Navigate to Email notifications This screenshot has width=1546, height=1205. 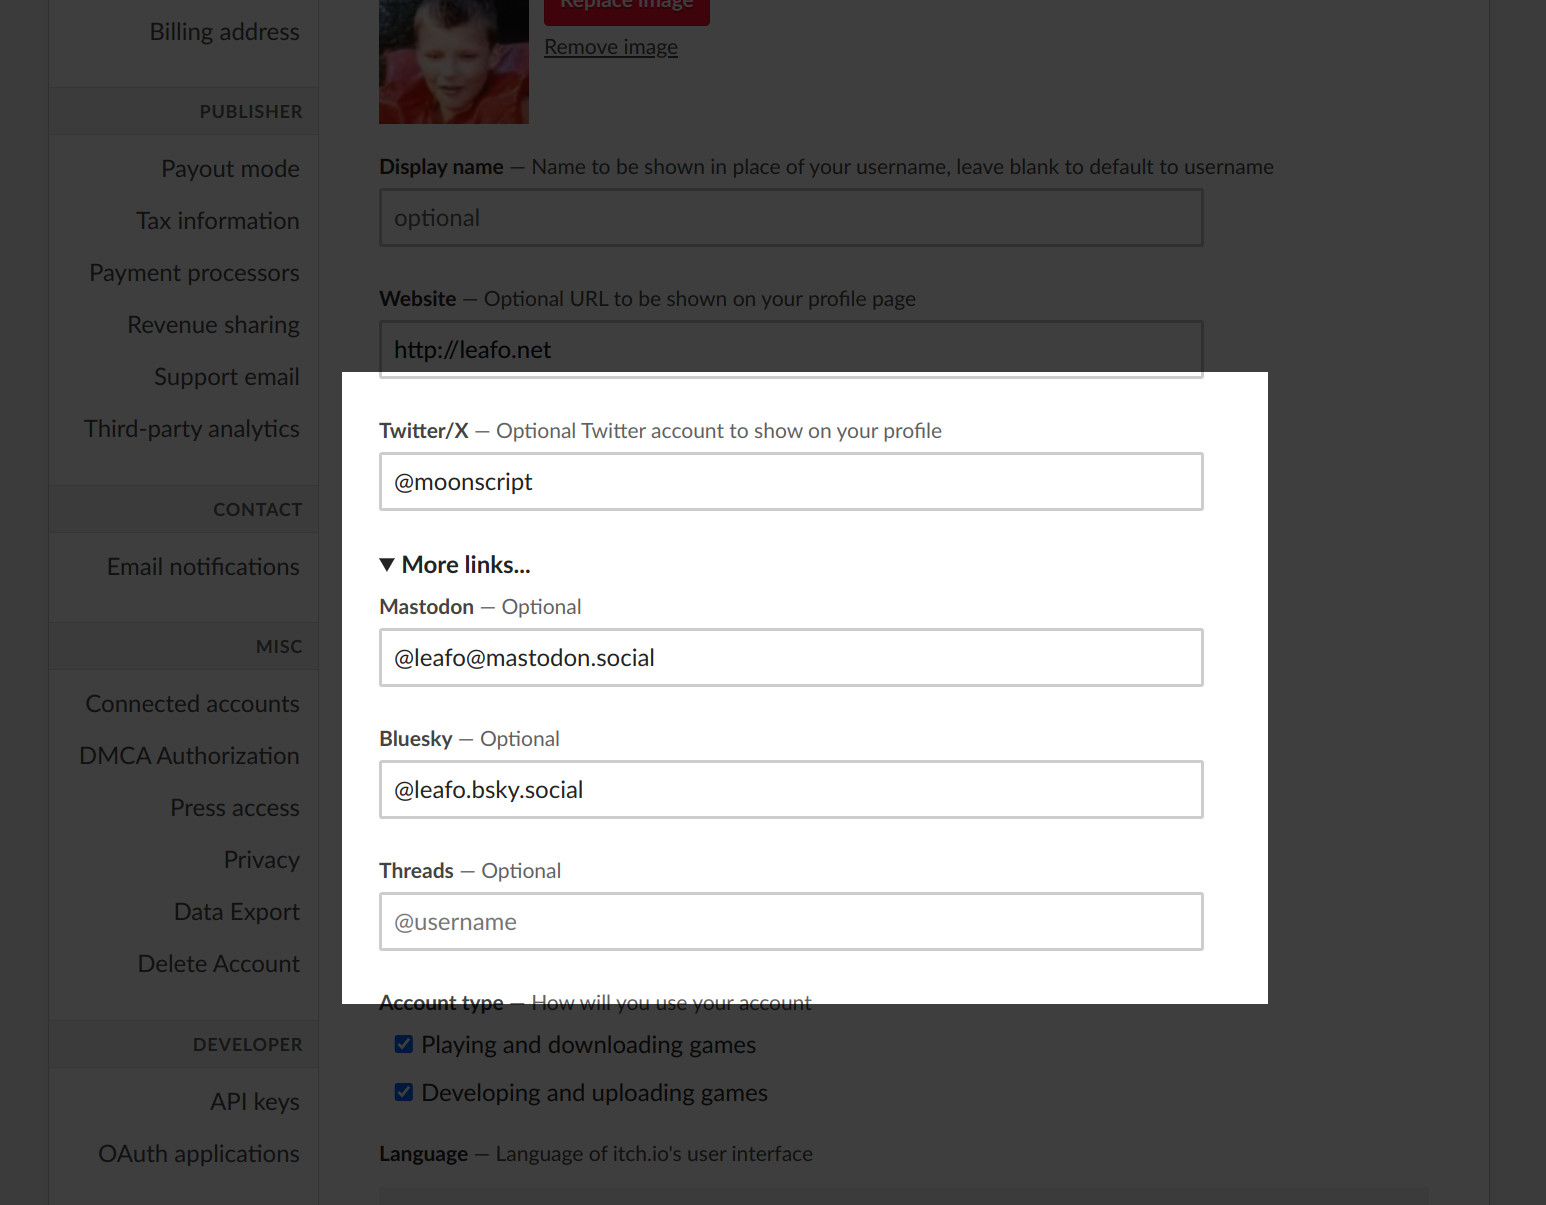click(203, 567)
